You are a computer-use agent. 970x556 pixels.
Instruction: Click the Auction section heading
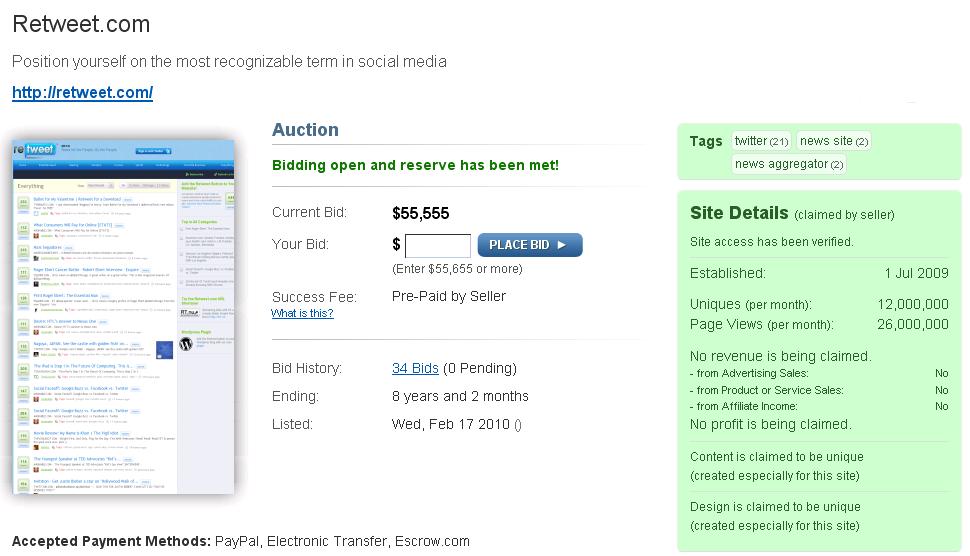(x=305, y=130)
